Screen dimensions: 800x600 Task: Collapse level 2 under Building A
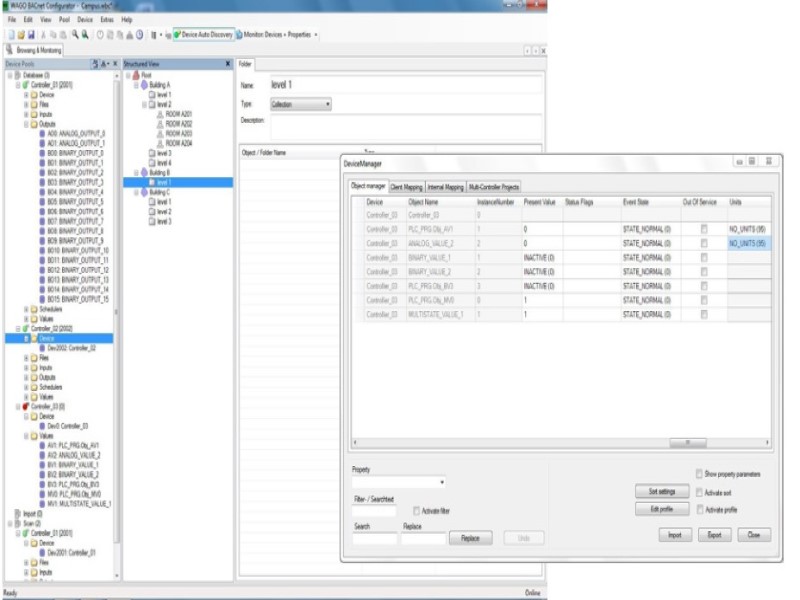[144, 105]
